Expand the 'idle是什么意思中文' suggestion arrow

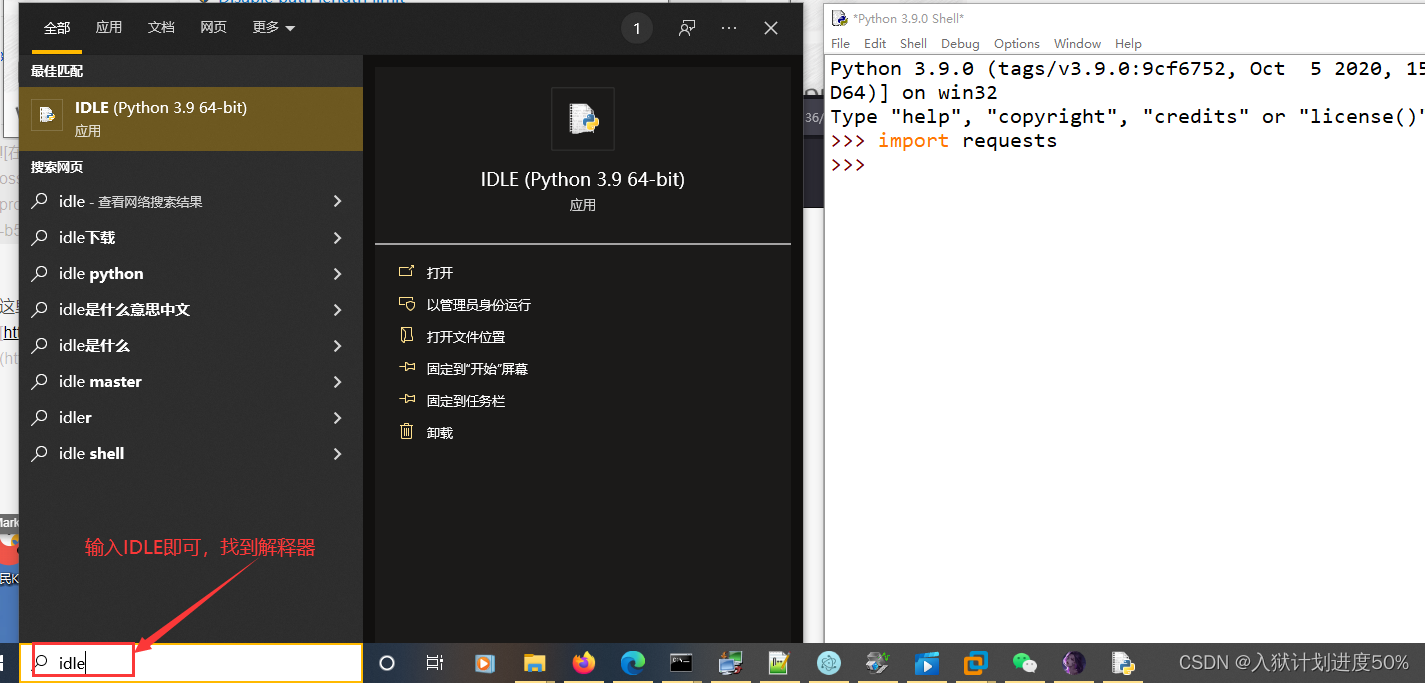click(337, 310)
